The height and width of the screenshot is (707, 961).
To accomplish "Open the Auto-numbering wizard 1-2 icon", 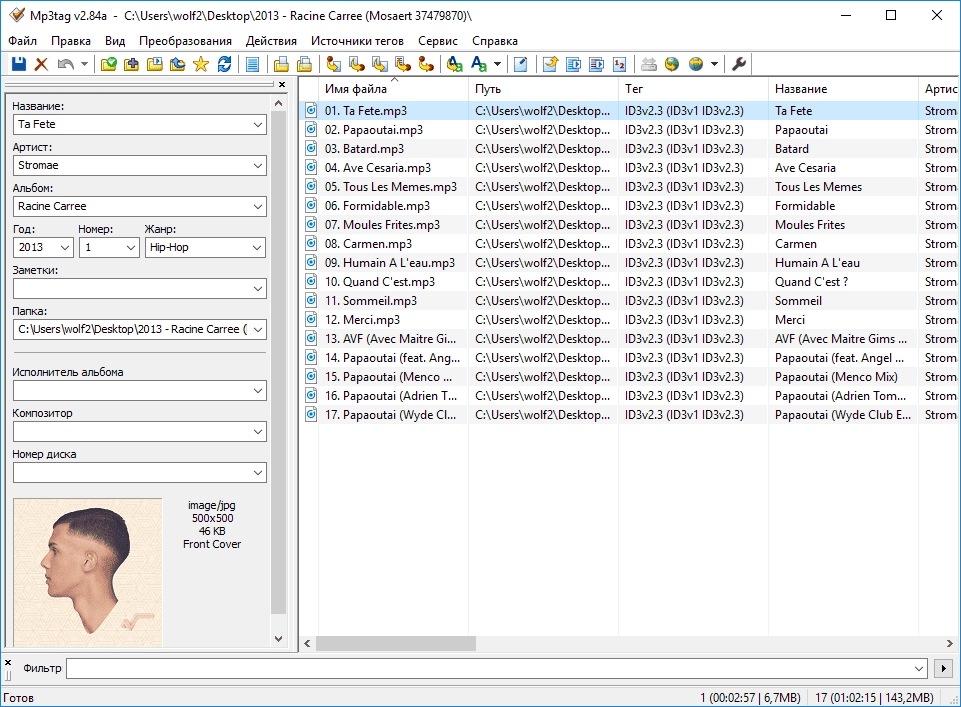I will click(x=620, y=64).
